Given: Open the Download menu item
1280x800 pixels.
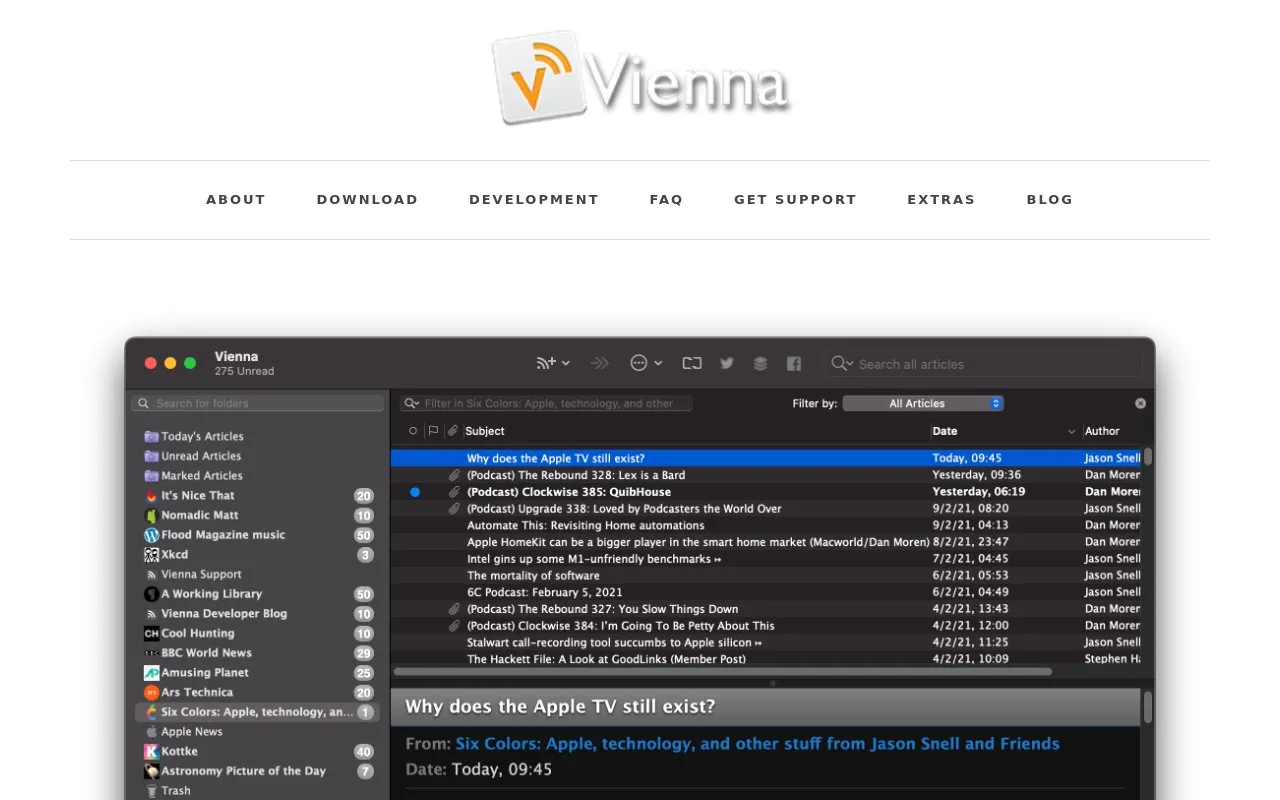Looking at the screenshot, I should 367,200.
